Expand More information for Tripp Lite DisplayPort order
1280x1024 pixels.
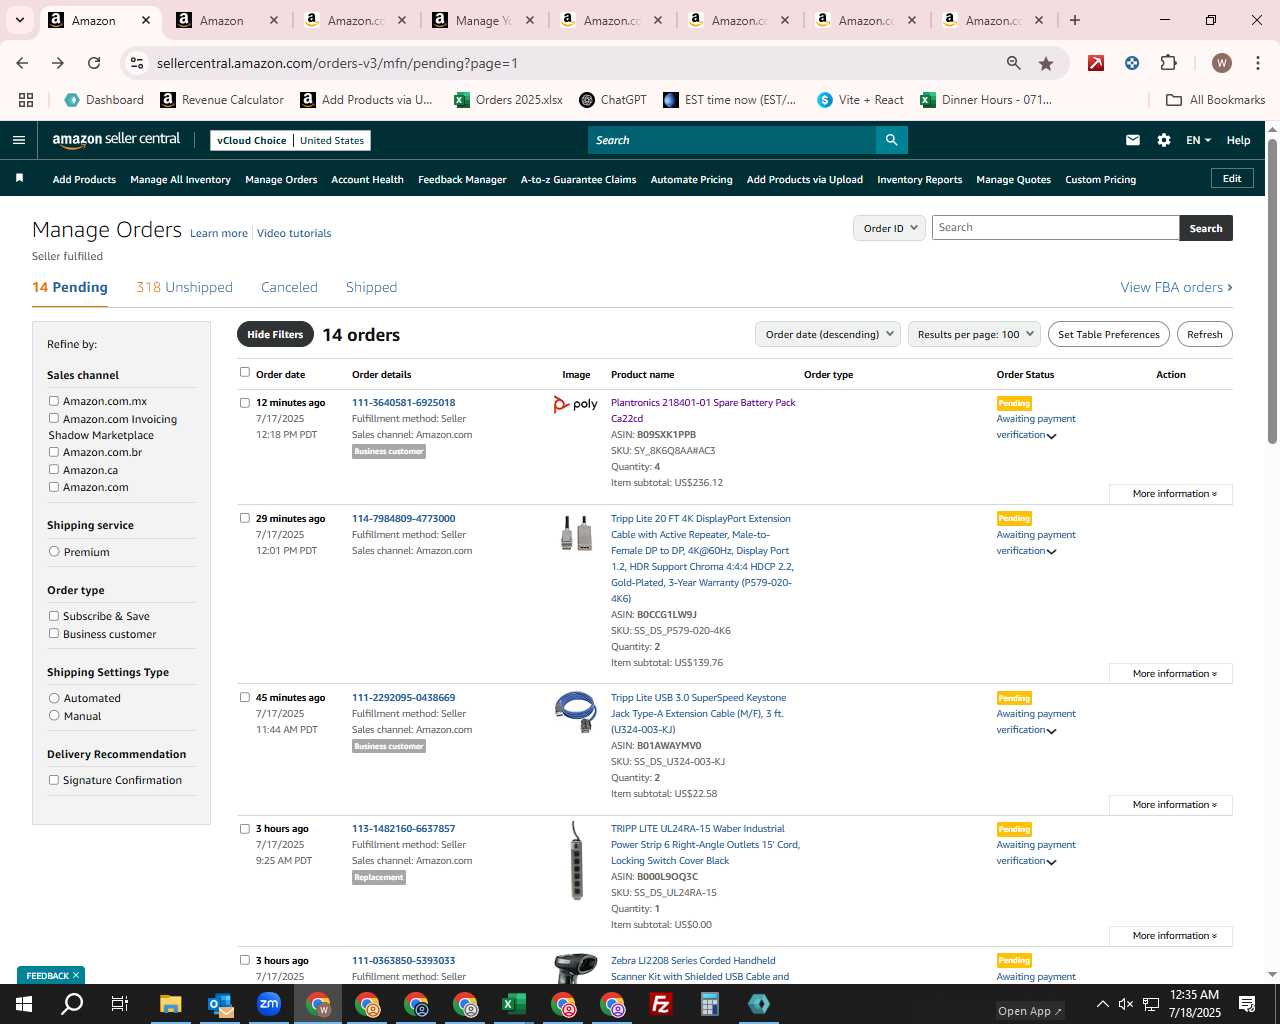click(x=1171, y=674)
